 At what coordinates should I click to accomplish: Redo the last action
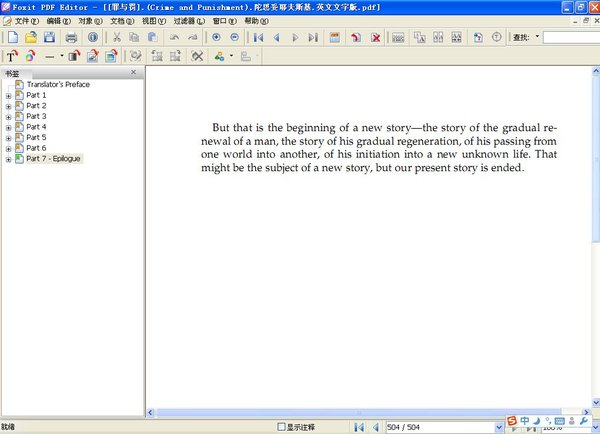(193, 37)
